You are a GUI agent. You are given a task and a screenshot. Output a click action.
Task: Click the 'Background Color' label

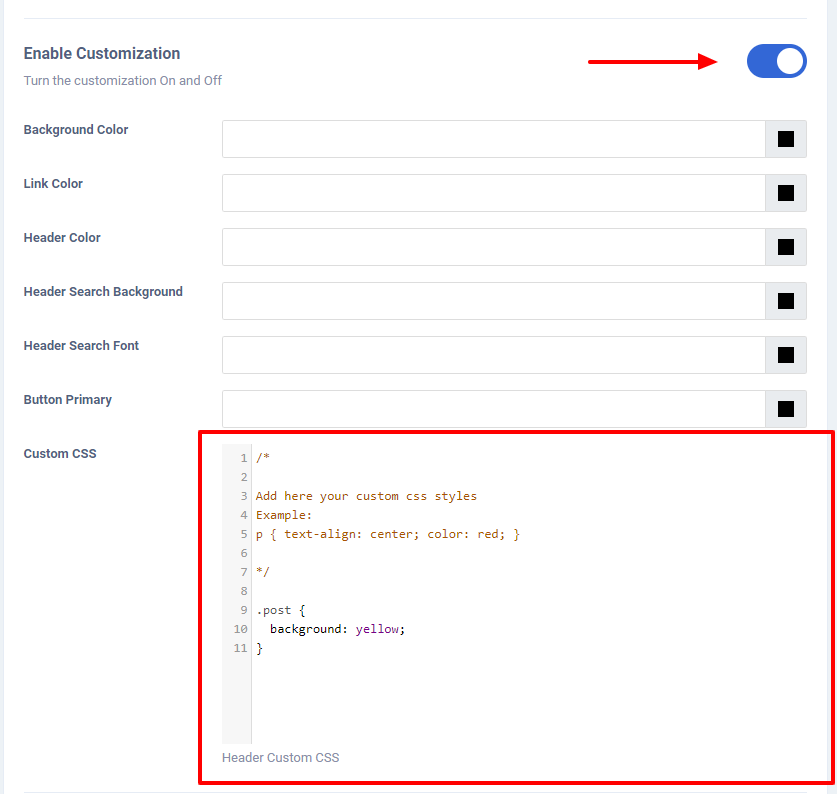tap(76, 130)
